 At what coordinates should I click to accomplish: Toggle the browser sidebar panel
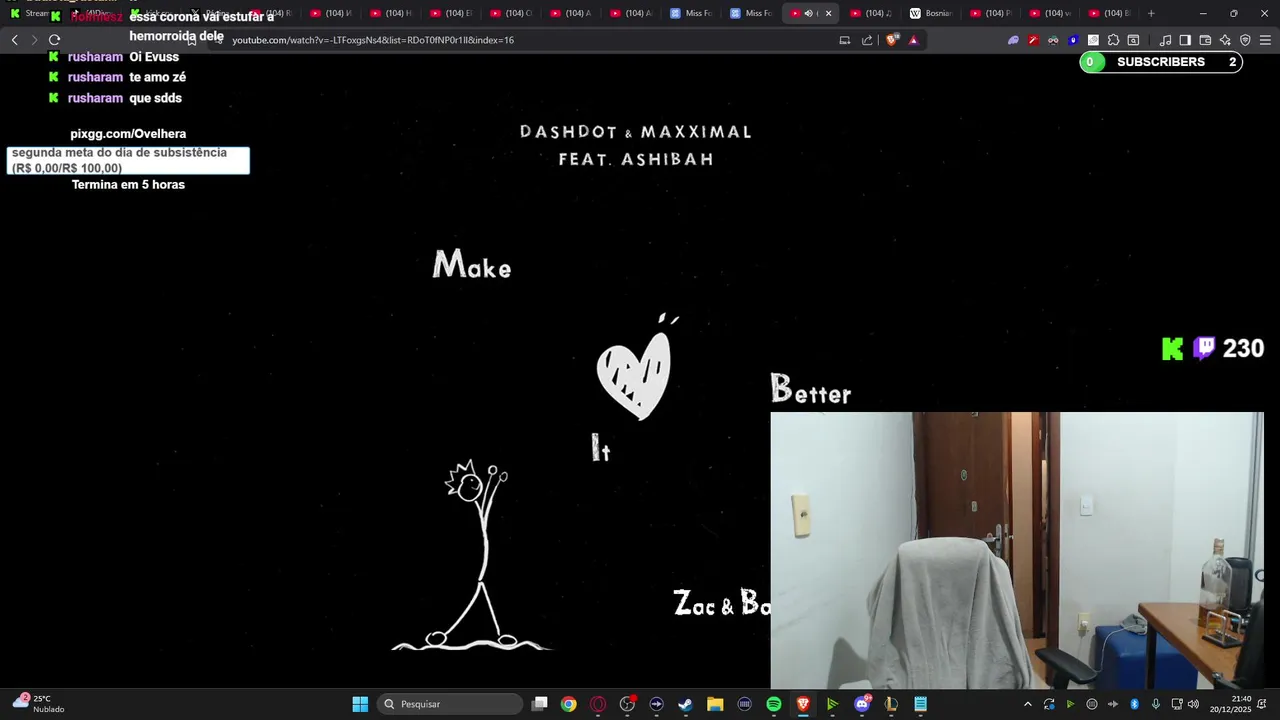pyautogui.click(x=1185, y=40)
